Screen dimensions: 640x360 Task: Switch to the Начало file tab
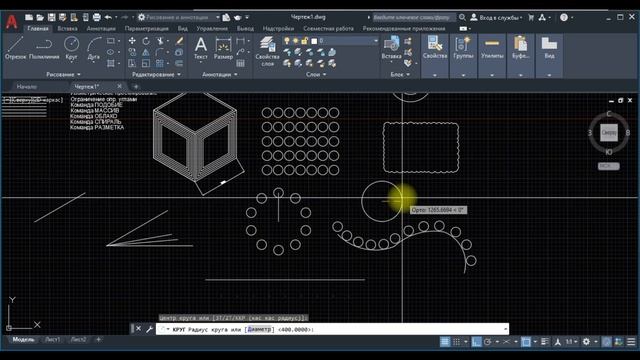click(x=27, y=87)
